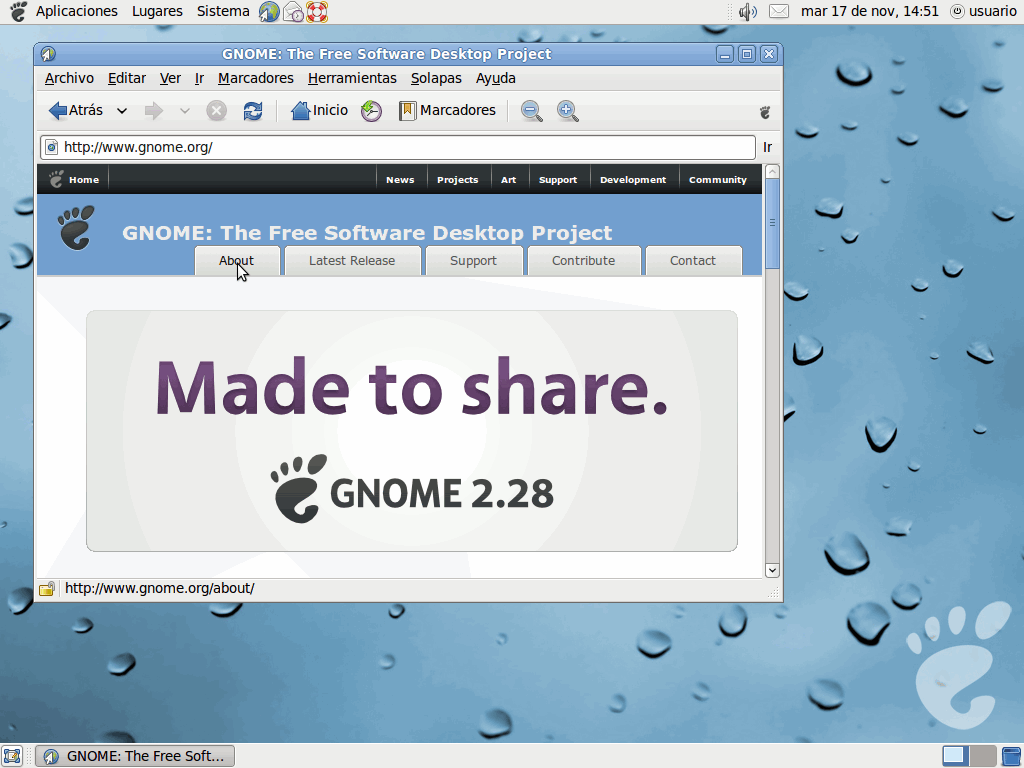Go to Inicio home button
Screen dimensions: 1024x768
(x=319, y=110)
